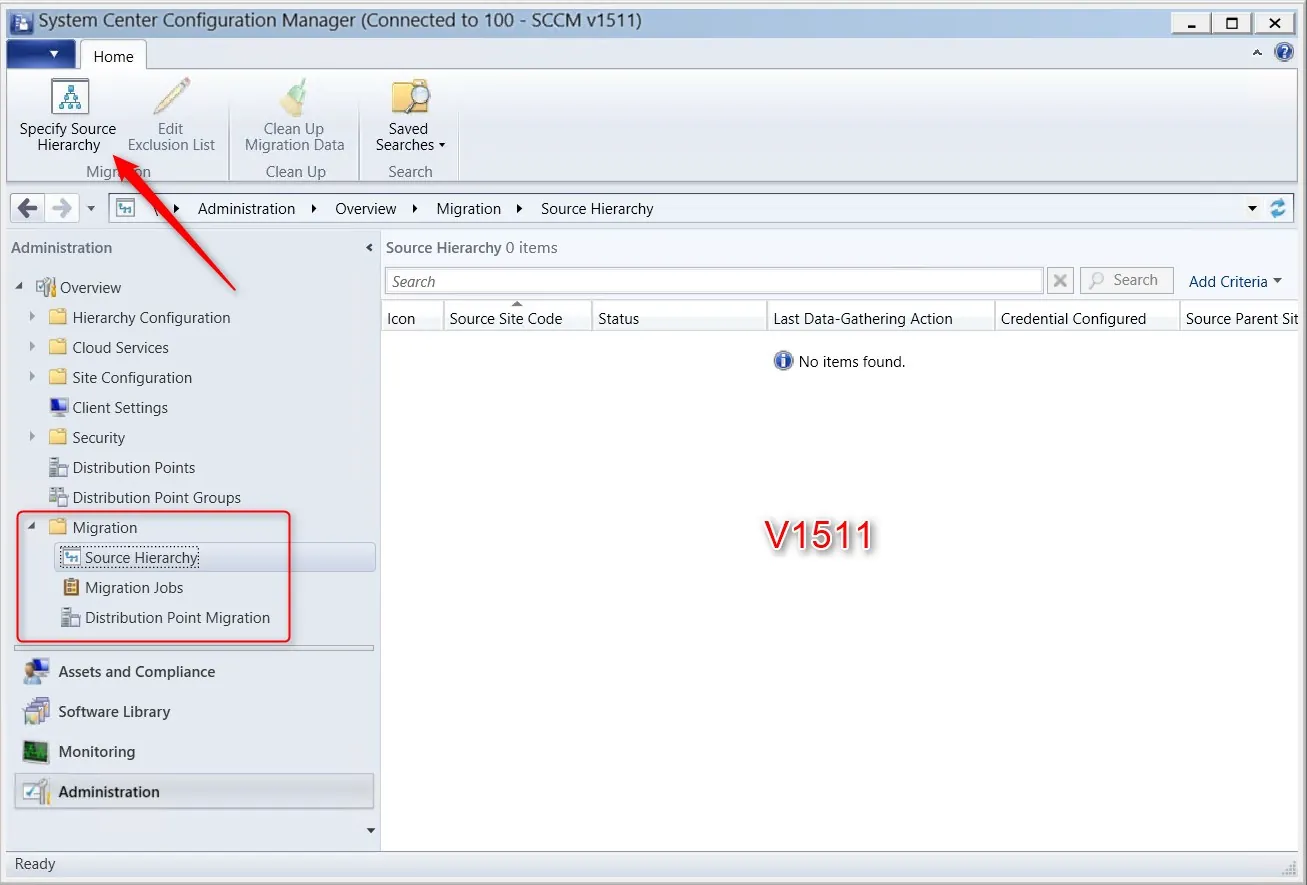Image resolution: width=1307 pixels, height=885 pixels.
Task: Click the Assets and Compliance workspace icon
Action: click(x=37, y=671)
